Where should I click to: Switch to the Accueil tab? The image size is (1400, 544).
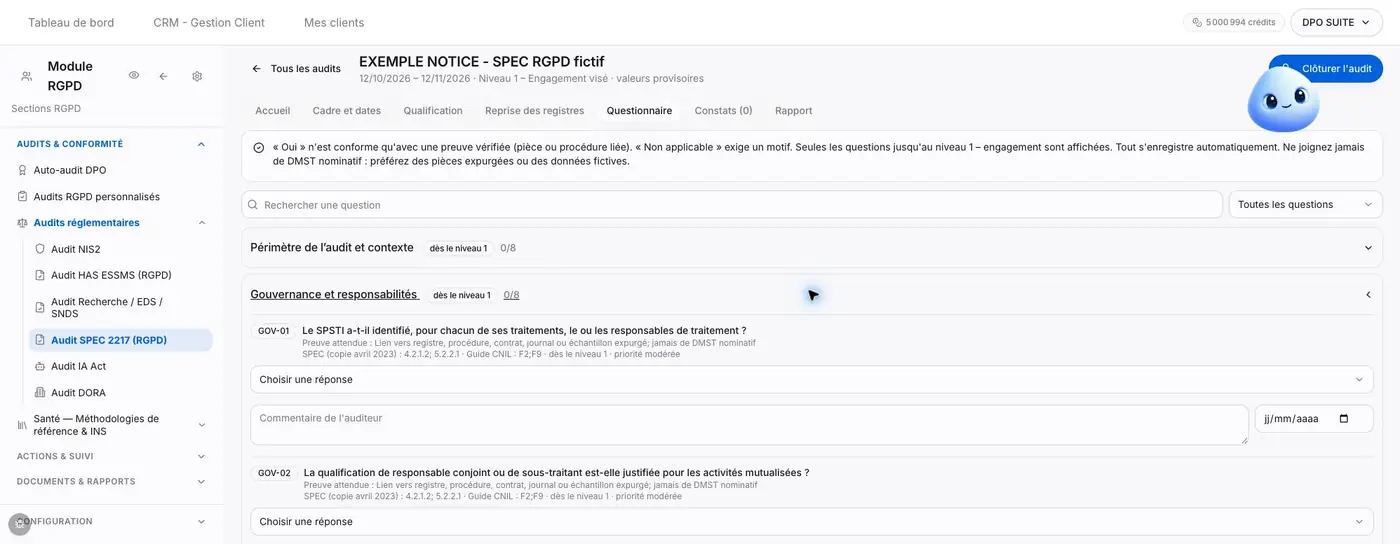(x=273, y=111)
